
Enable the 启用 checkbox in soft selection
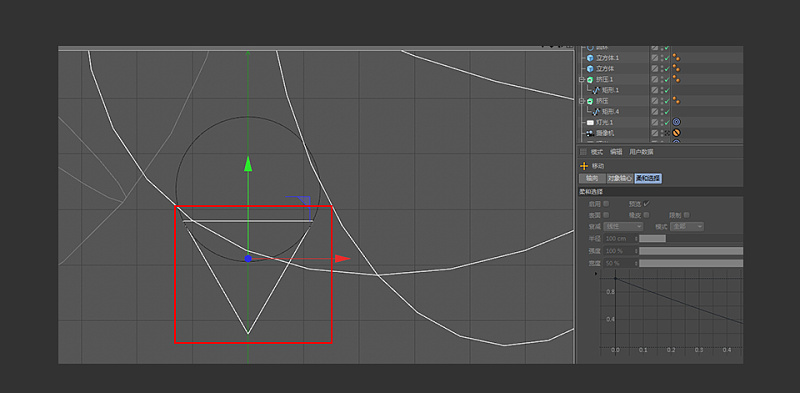pos(606,204)
